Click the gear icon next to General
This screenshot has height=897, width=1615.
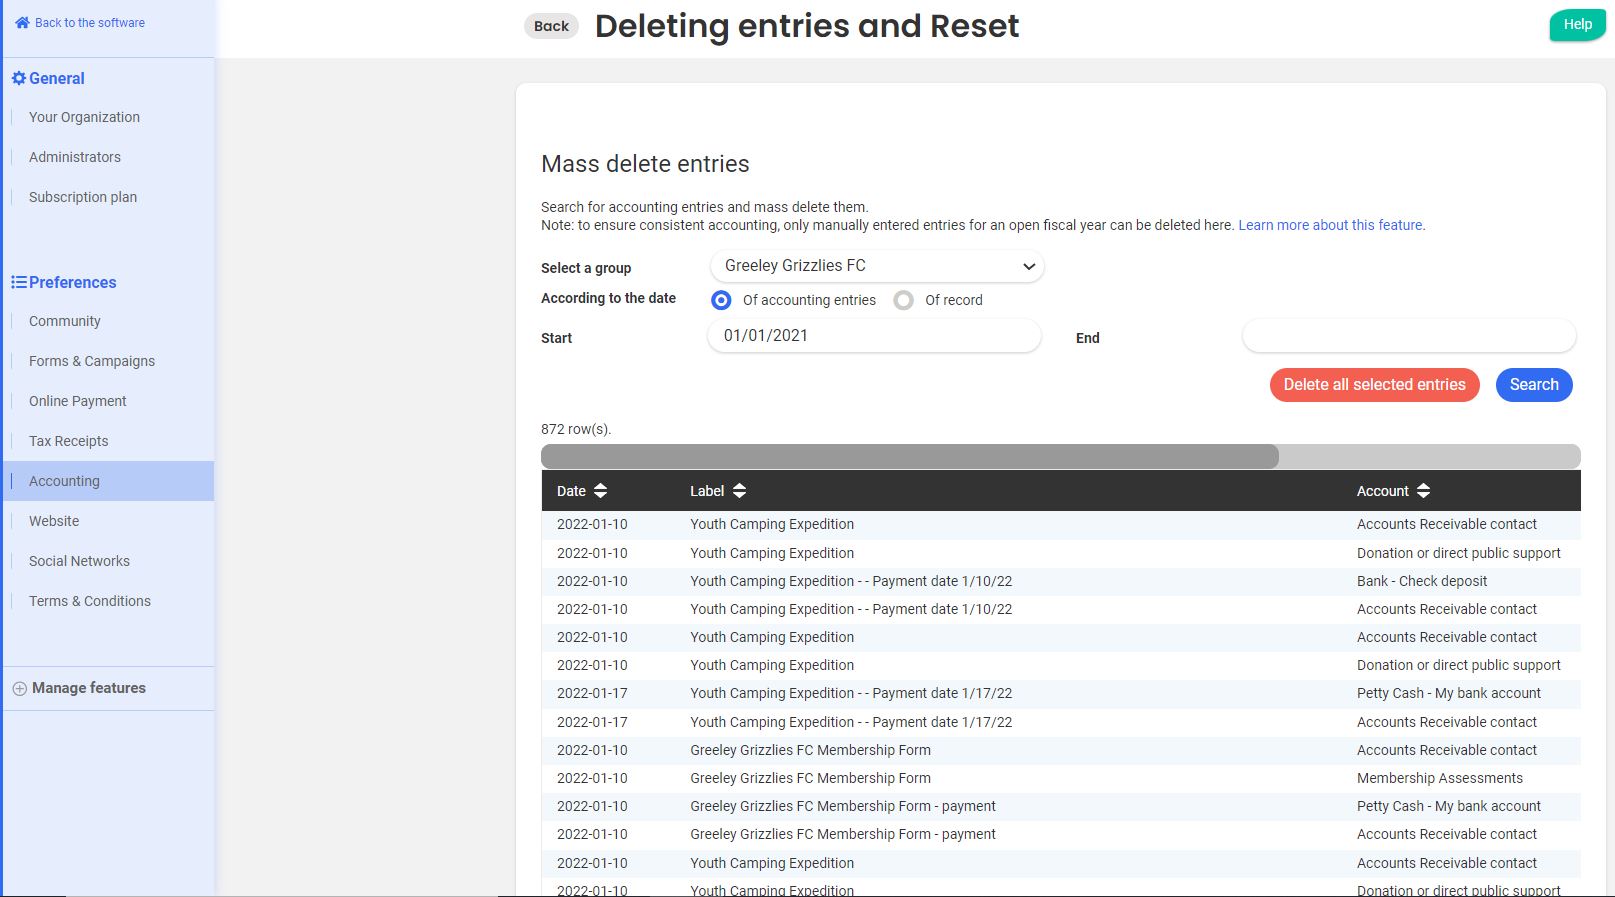pos(18,78)
